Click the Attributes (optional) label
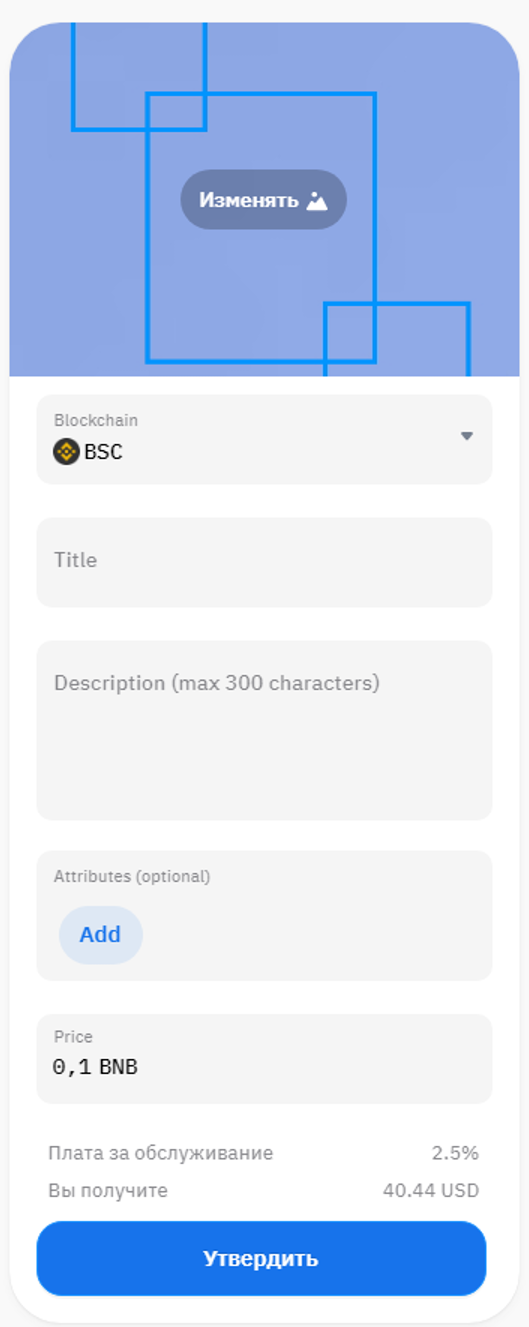The image size is (529, 1327). pyautogui.click(x=132, y=876)
